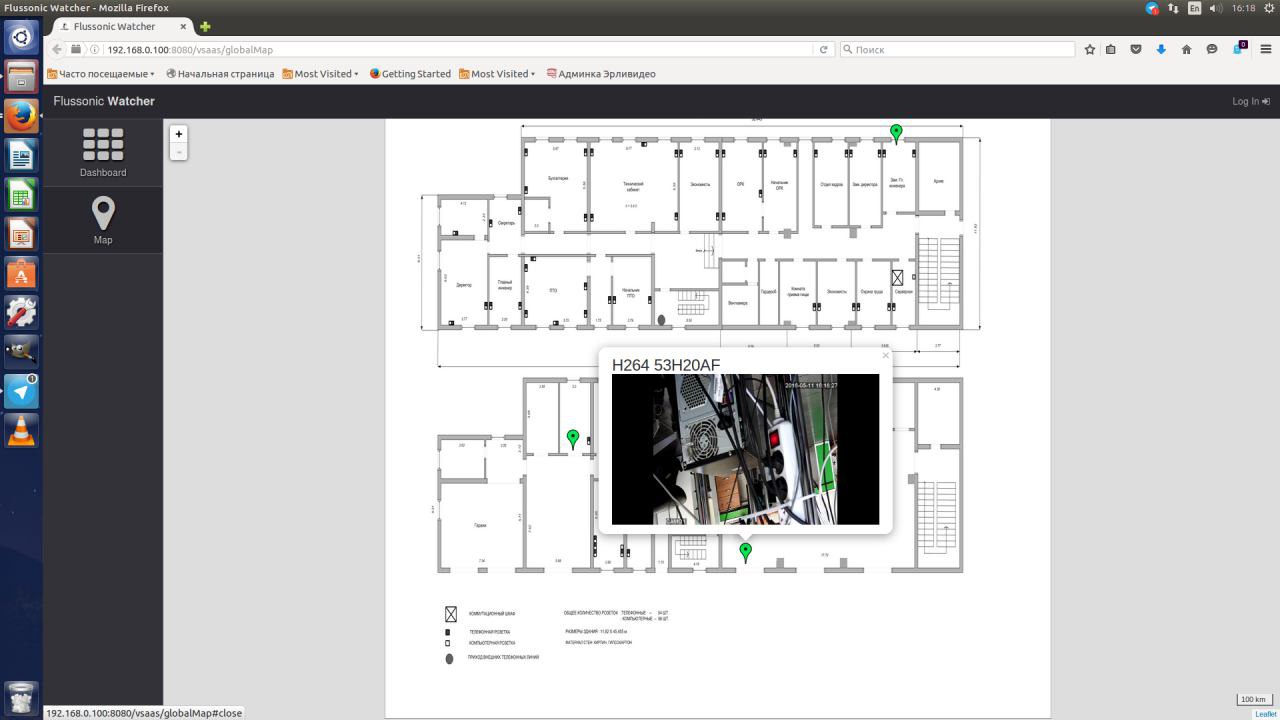The width and height of the screenshot is (1280, 720).
Task: Click the camera video preview
Action: (745, 449)
